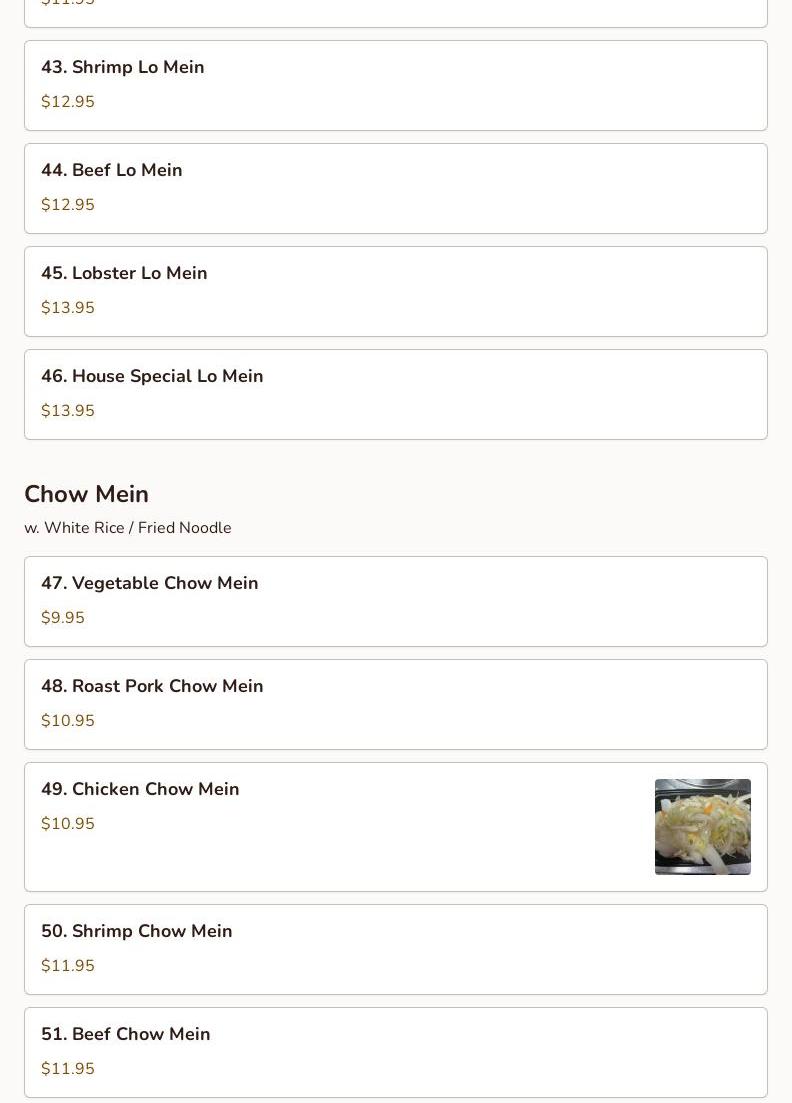Click the $9.95 Vegetable Chow Mein price

tap(63, 618)
